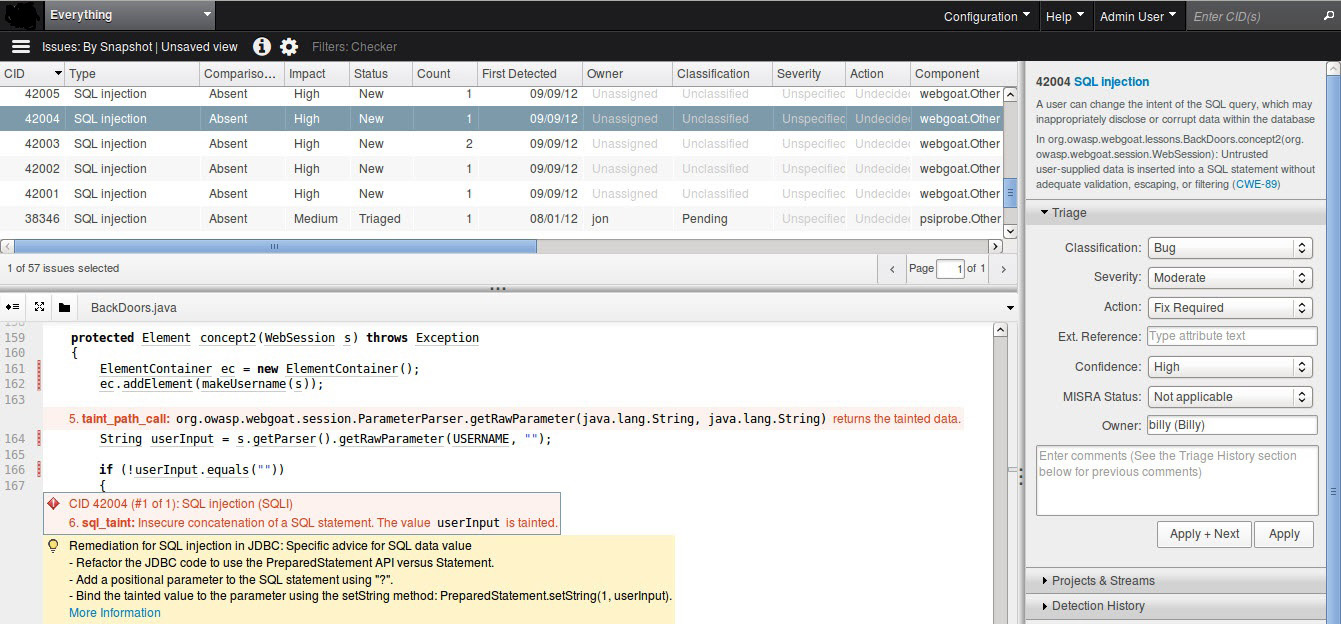Open the Action dropdown showing Fix Required
This screenshot has height=624, width=1341.
click(1229, 308)
